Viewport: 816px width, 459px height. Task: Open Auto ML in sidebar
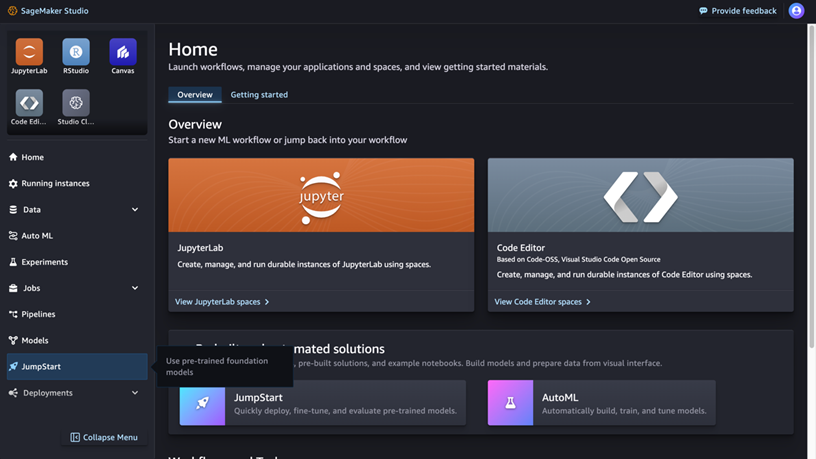(77, 236)
